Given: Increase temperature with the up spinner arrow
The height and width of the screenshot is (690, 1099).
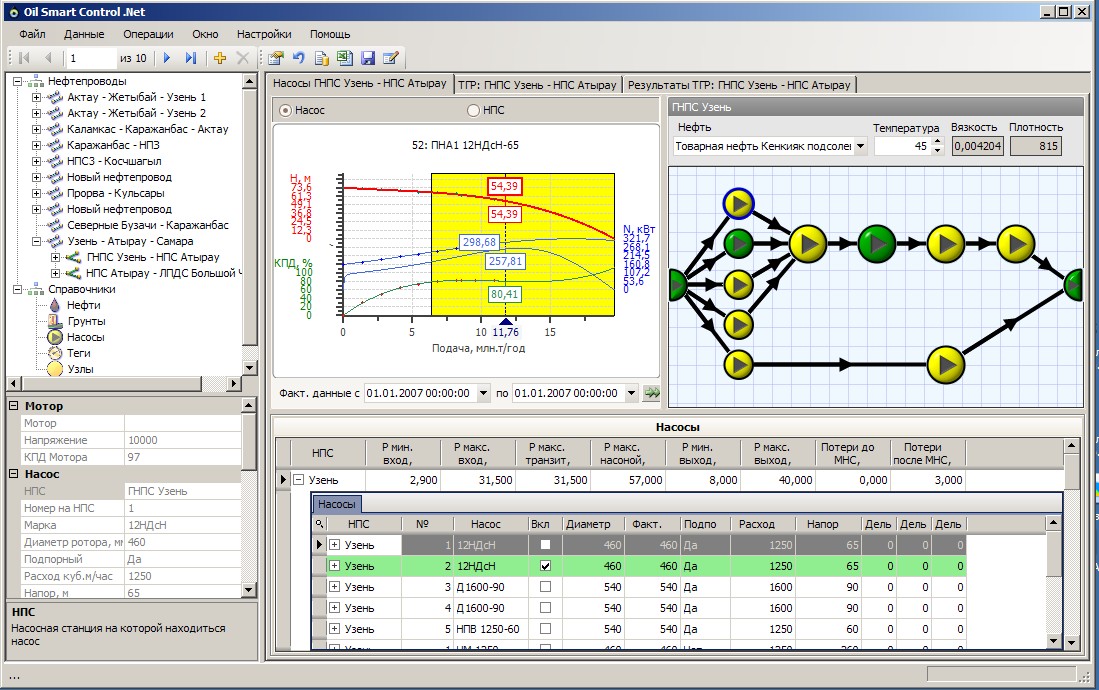Looking at the screenshot, I should (937, 141).
